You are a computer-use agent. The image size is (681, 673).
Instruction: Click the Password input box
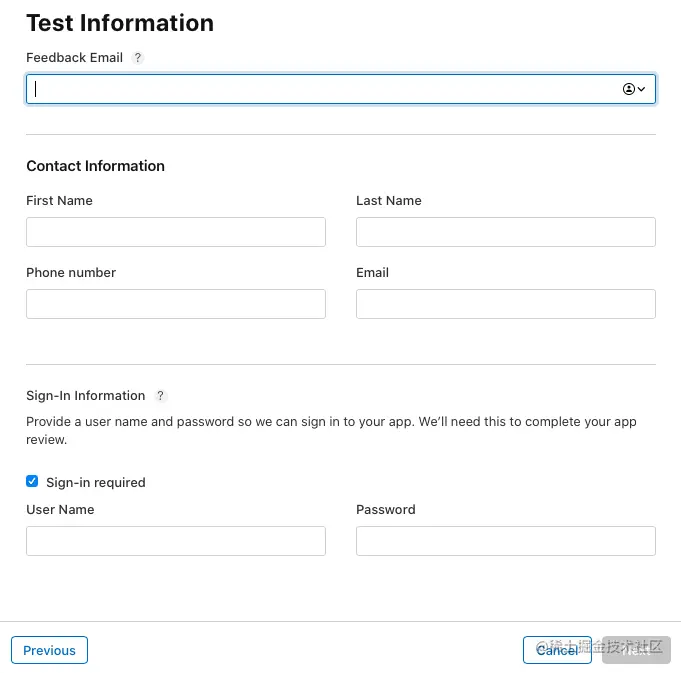(x=506, y=541)
